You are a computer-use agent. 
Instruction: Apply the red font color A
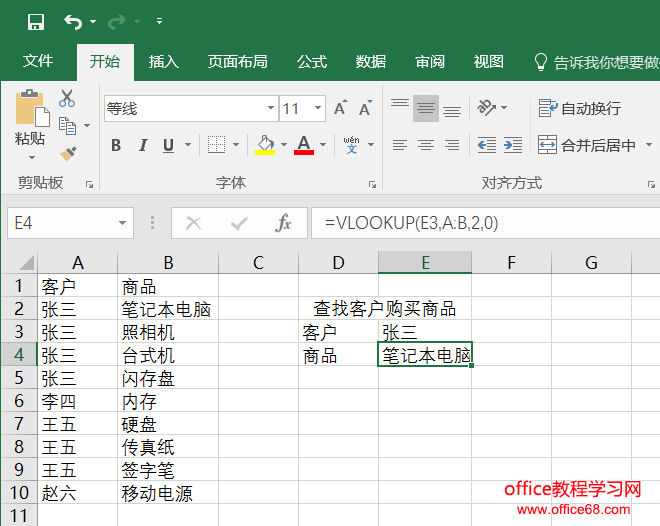(304, 145)
